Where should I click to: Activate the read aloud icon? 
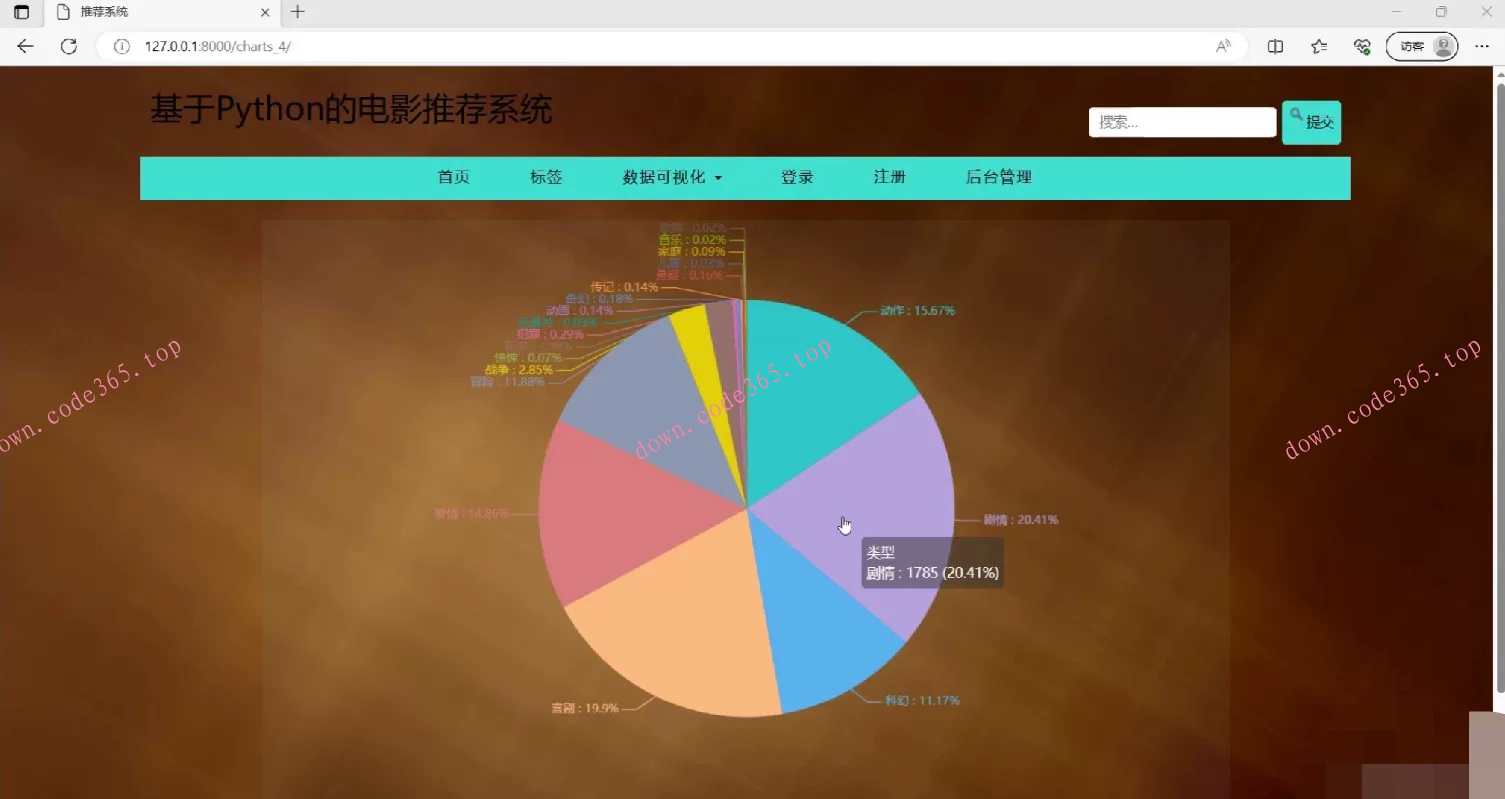pyautogui.click(x=1222, y=46)
